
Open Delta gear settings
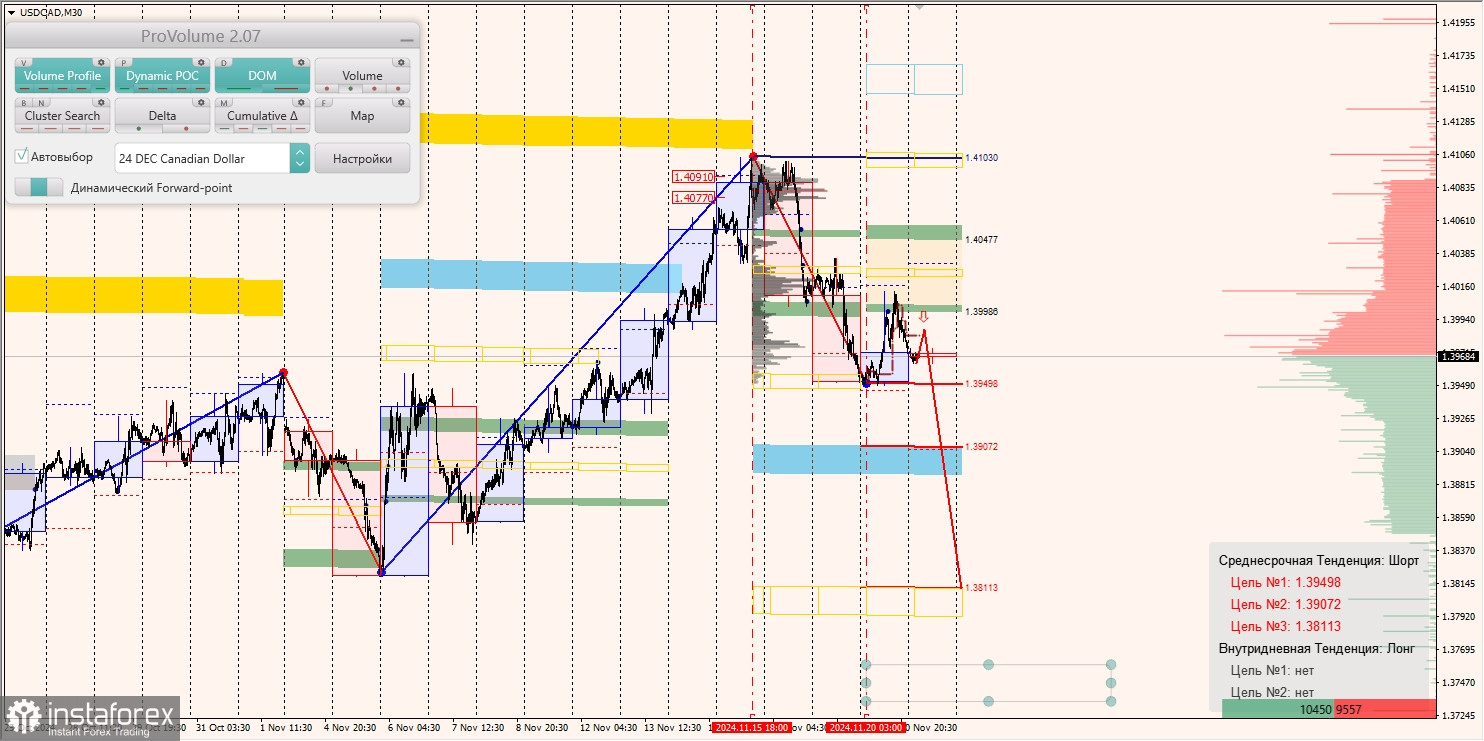(201, 102)
